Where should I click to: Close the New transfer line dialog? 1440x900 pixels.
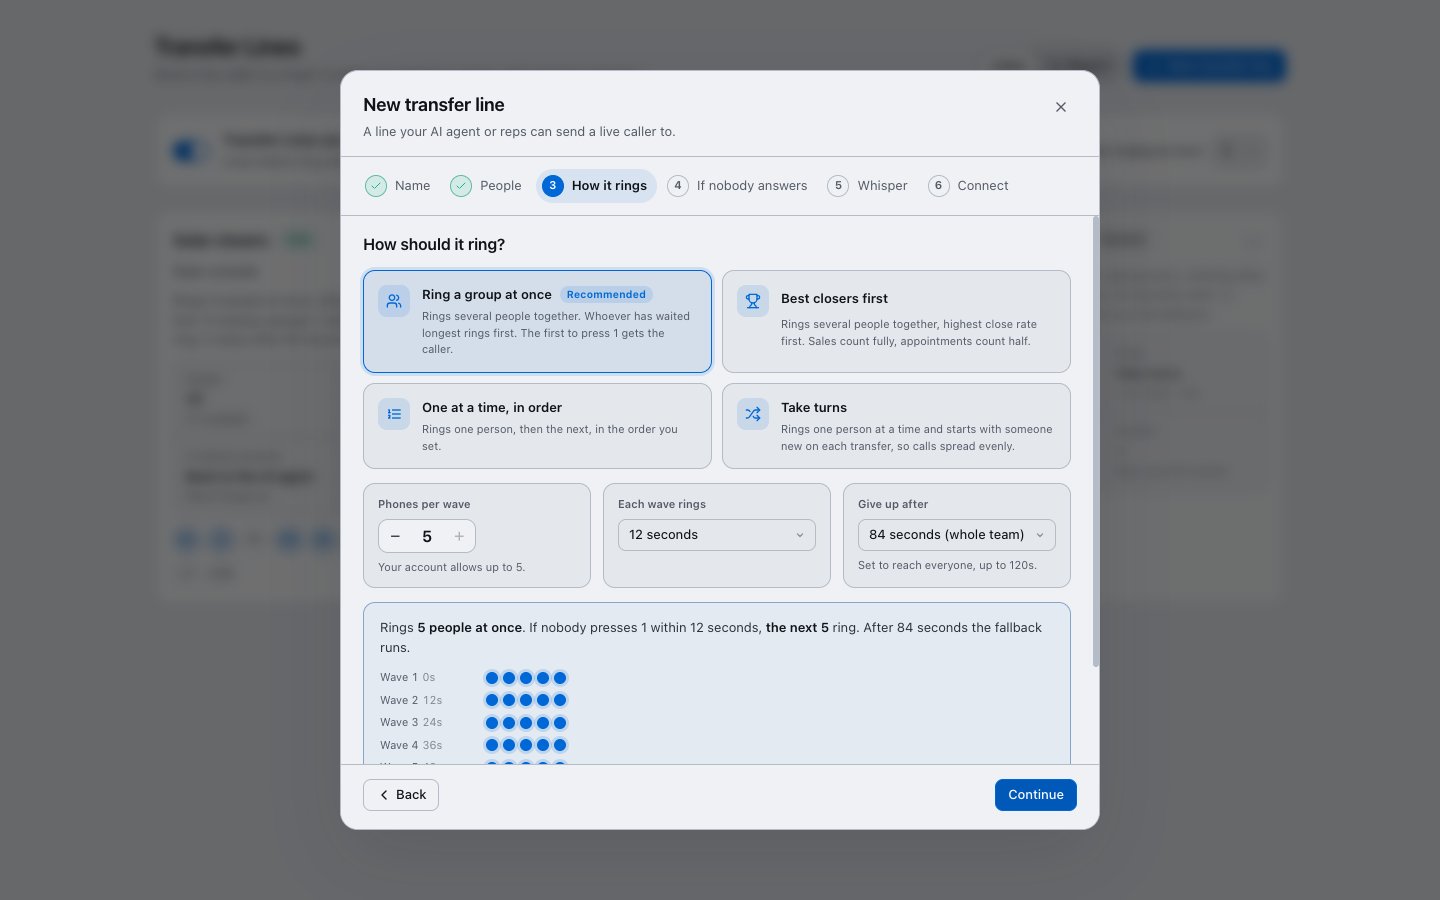(1061, 107)
